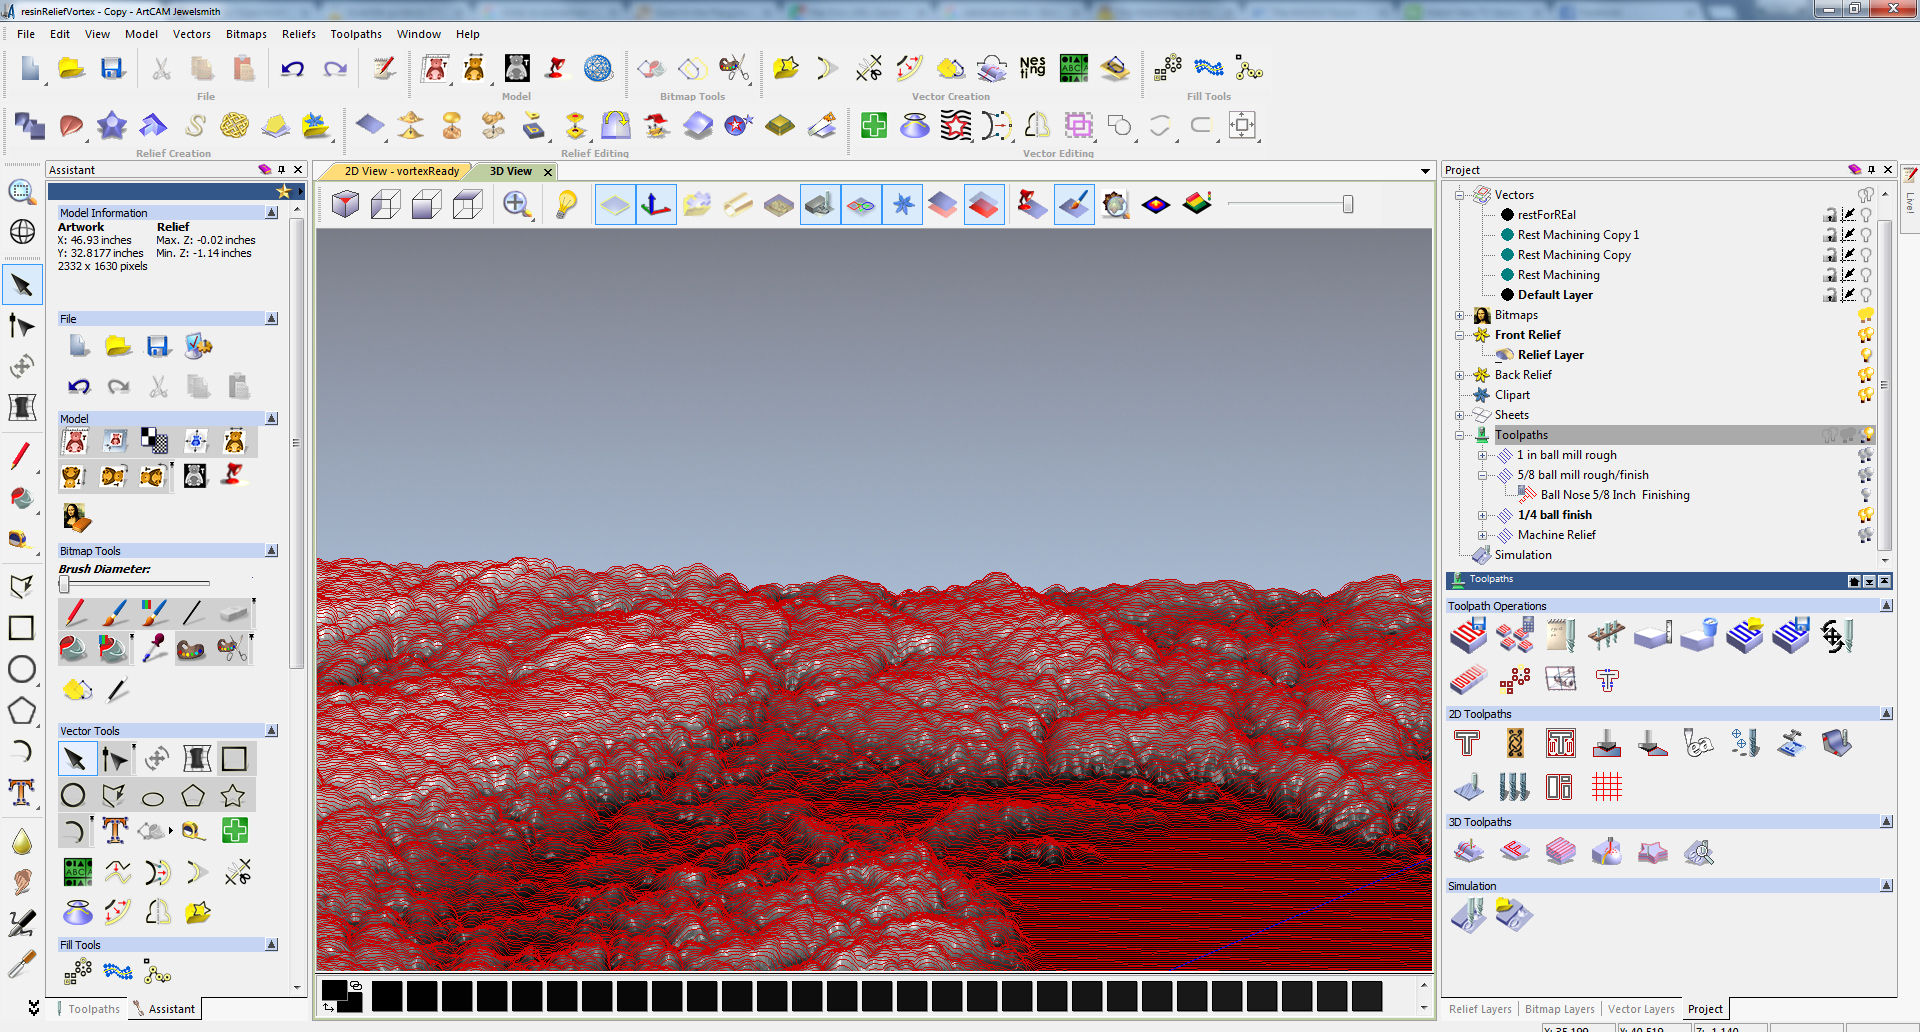
Task: Collapse the Model Information section
Action: (x=271, y=213)
